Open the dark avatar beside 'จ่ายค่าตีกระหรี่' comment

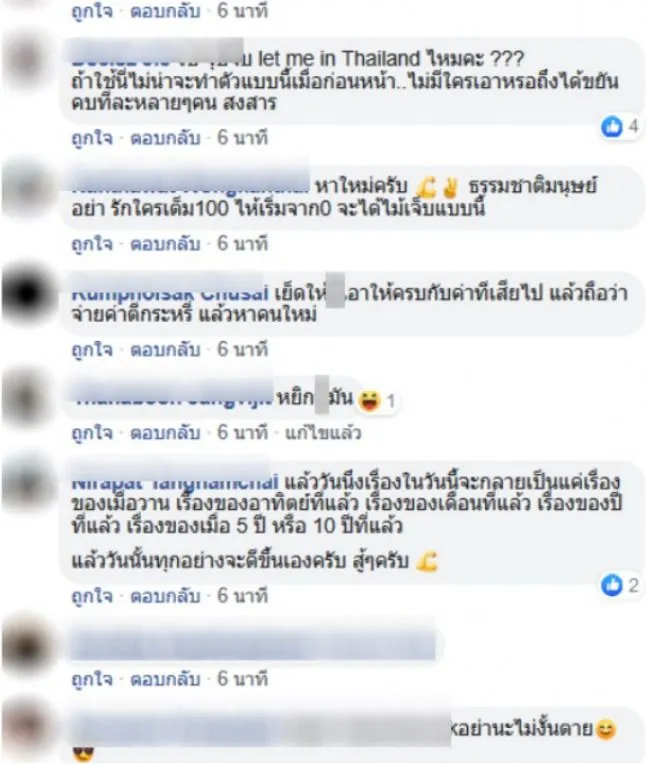pyautogui.click(x=27, y=294)
